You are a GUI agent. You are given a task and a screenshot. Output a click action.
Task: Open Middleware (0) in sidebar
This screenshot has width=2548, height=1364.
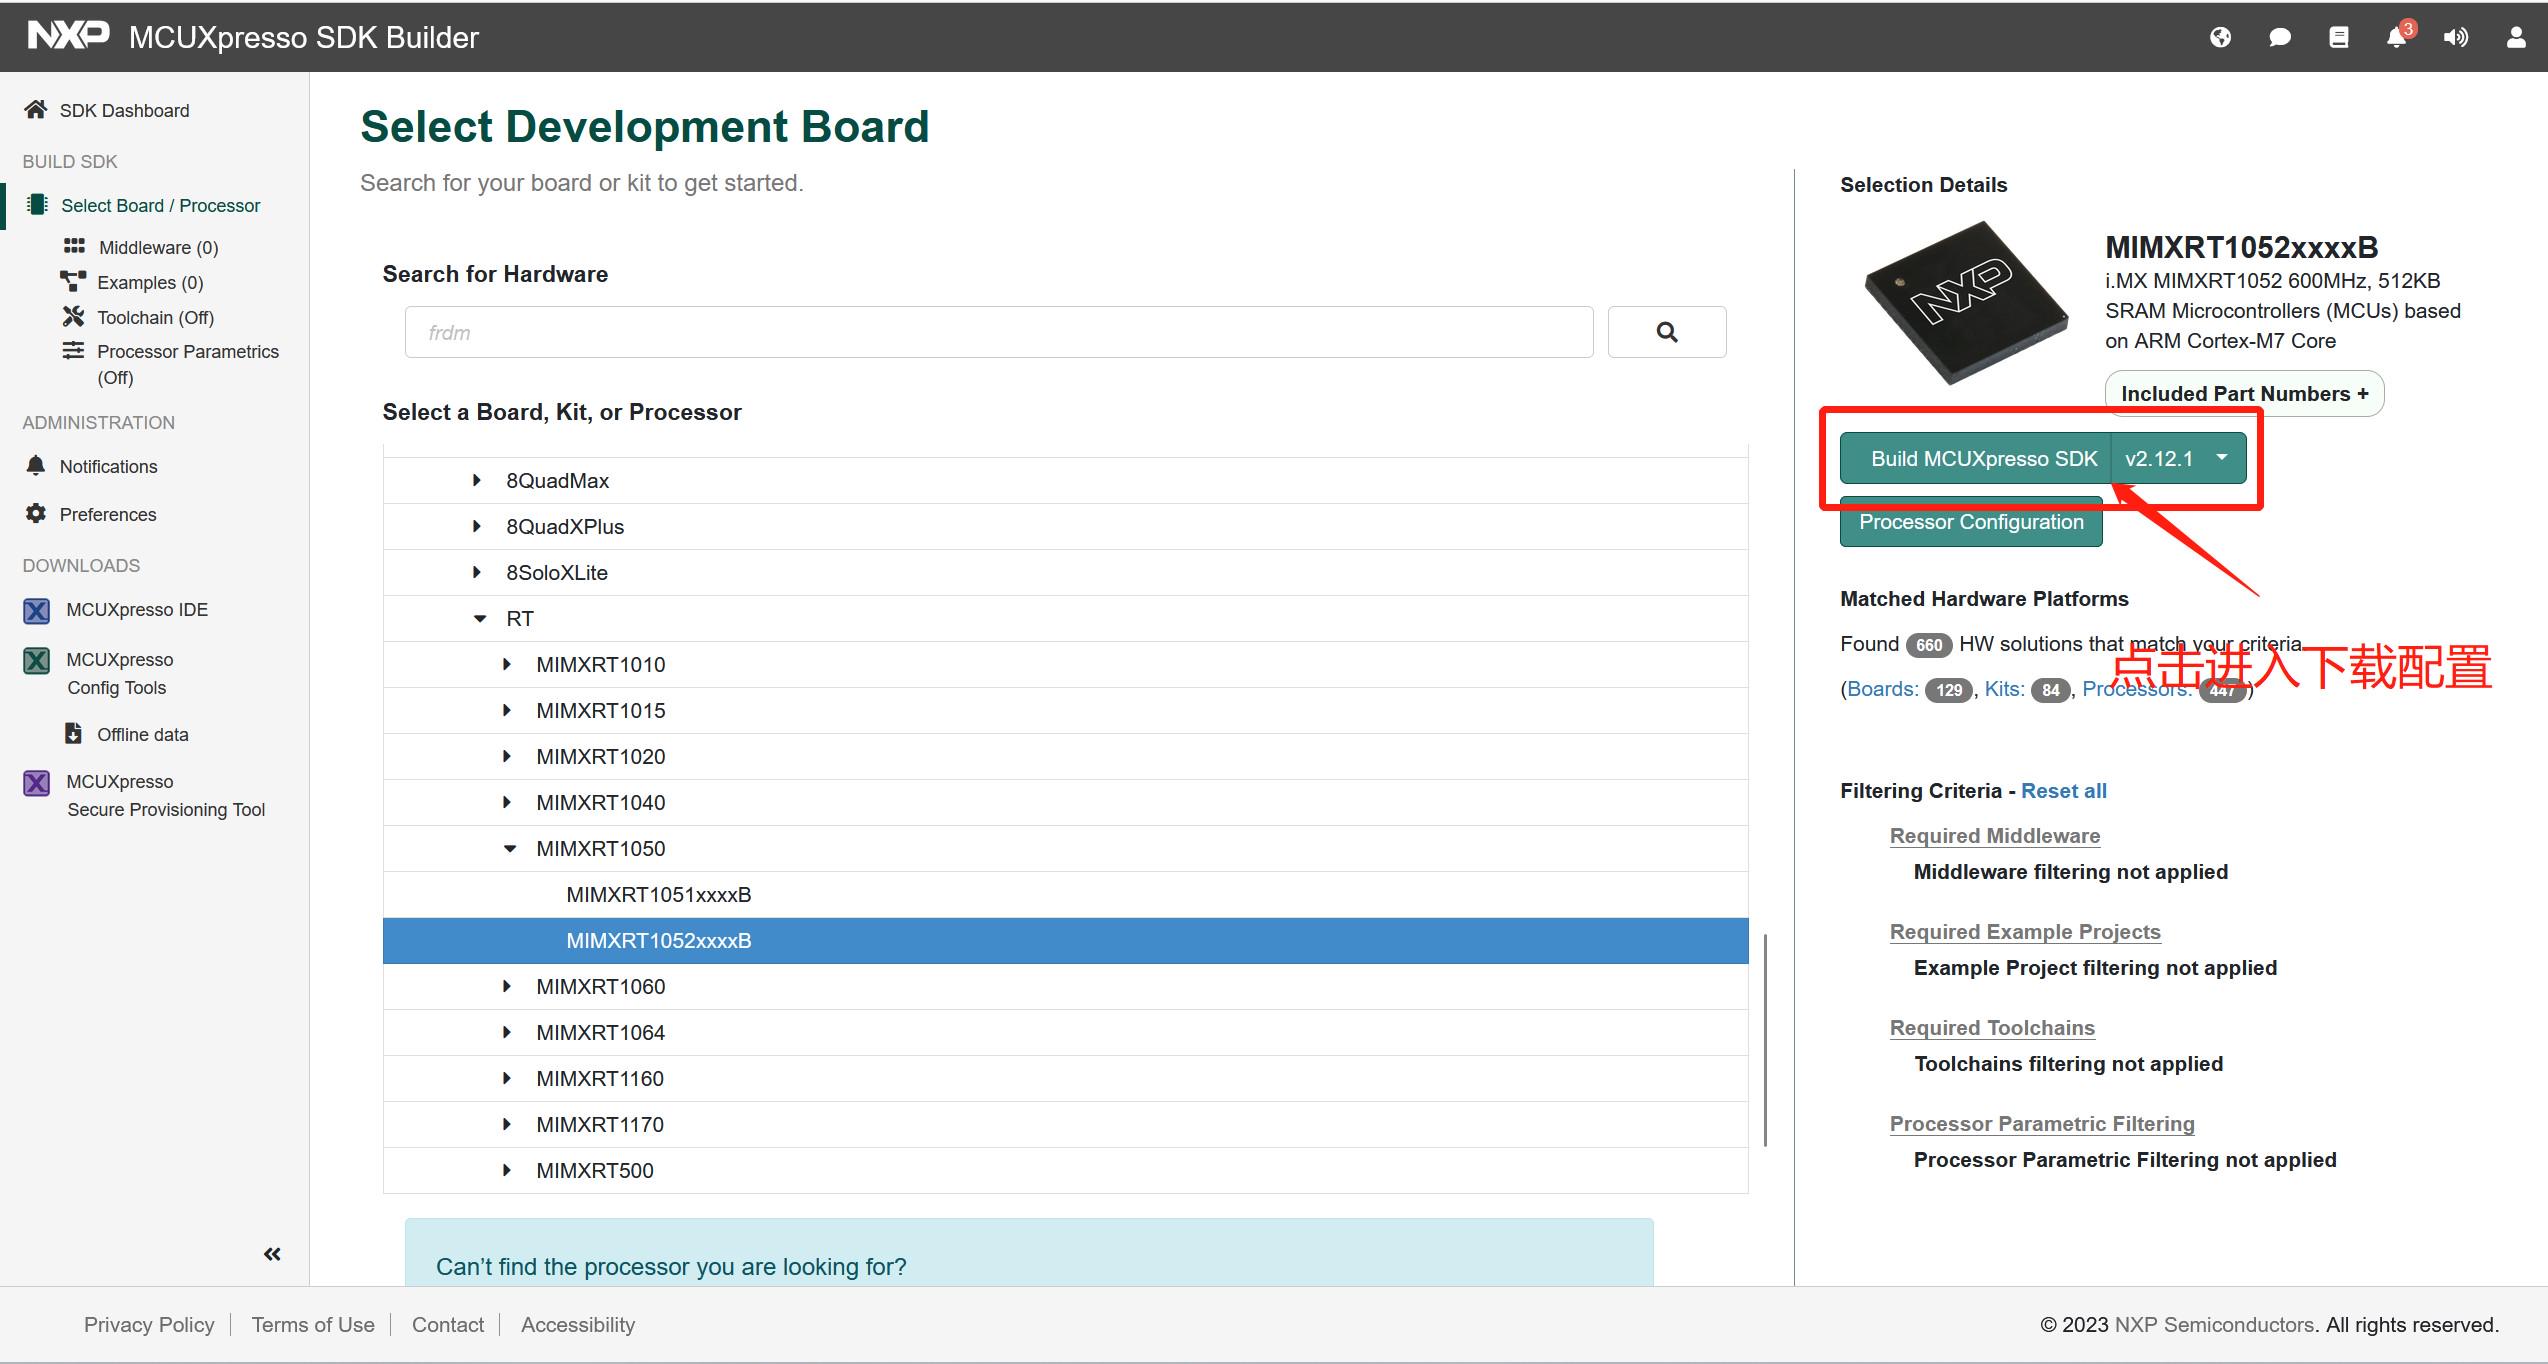tap(157, 247)
